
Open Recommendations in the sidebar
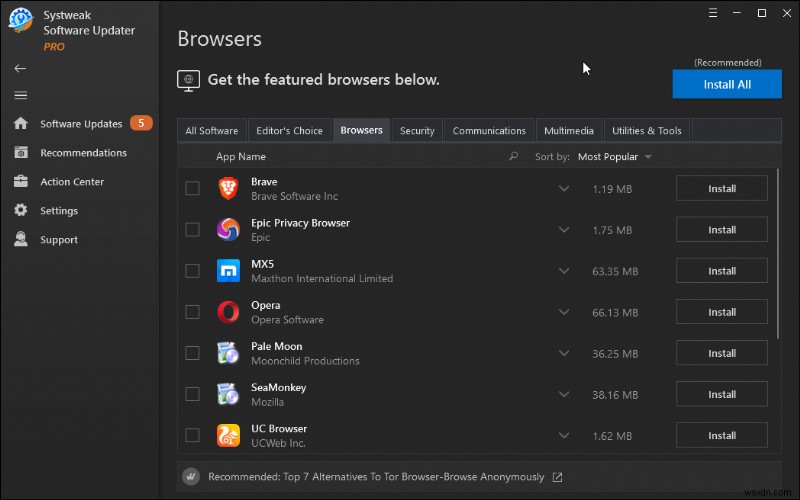(84, 153)
